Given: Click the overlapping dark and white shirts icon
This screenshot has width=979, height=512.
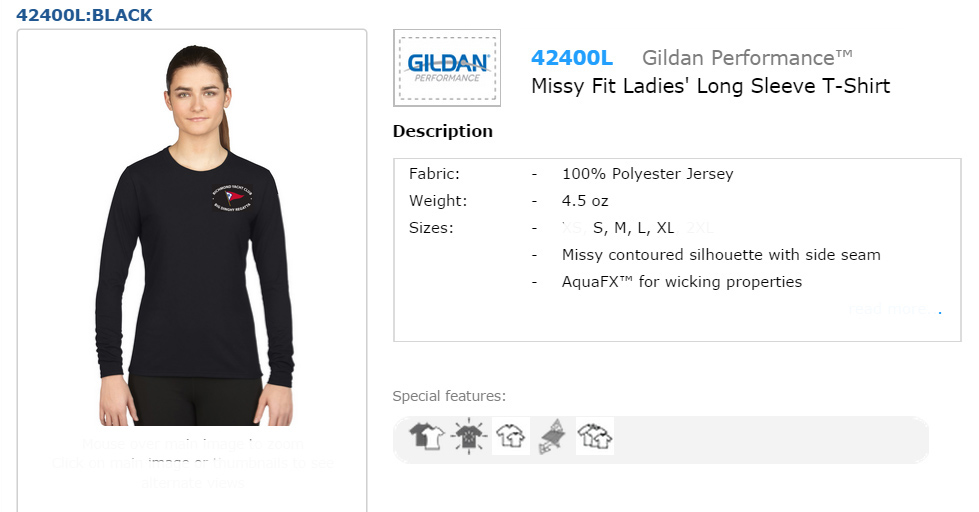Looking at the screenshot, I should coord(427,436).
